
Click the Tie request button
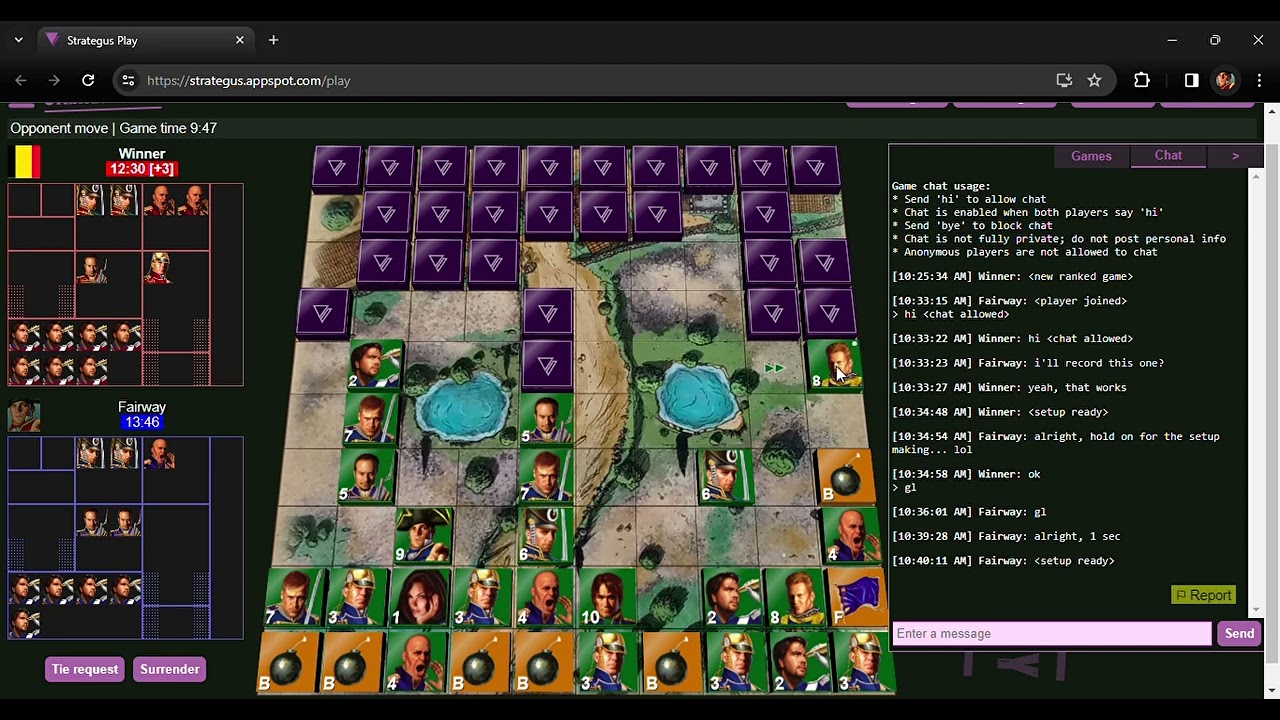point(85,669)
